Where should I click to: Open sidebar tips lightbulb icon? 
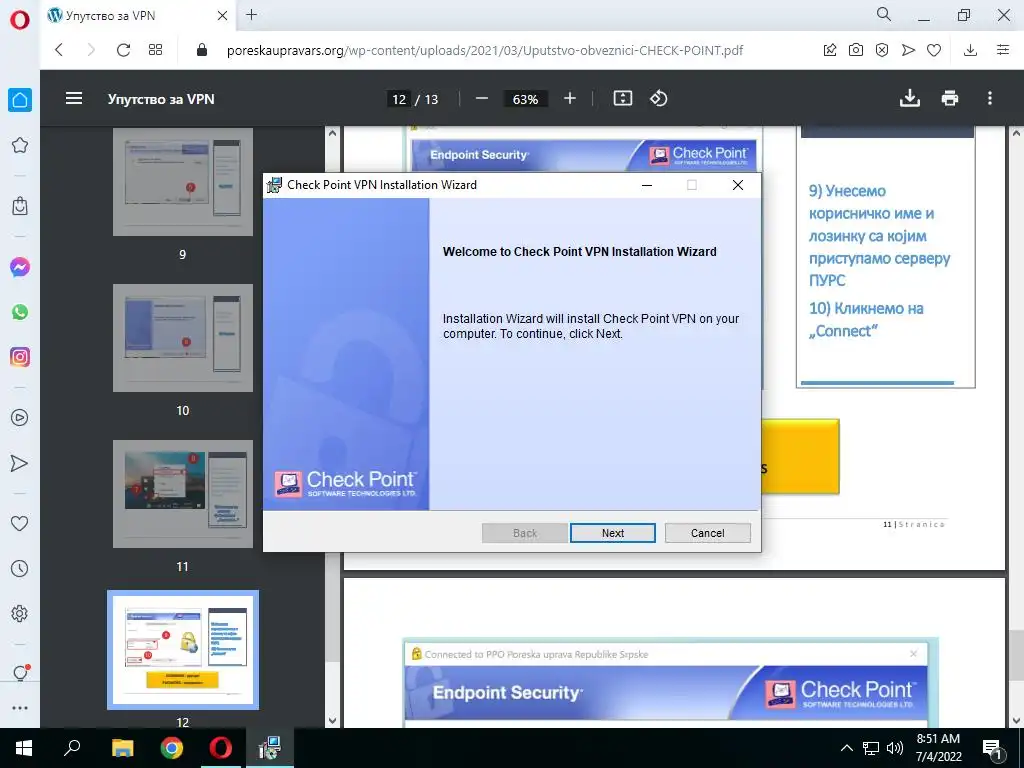pyautogui.click(x=20, y=673)
